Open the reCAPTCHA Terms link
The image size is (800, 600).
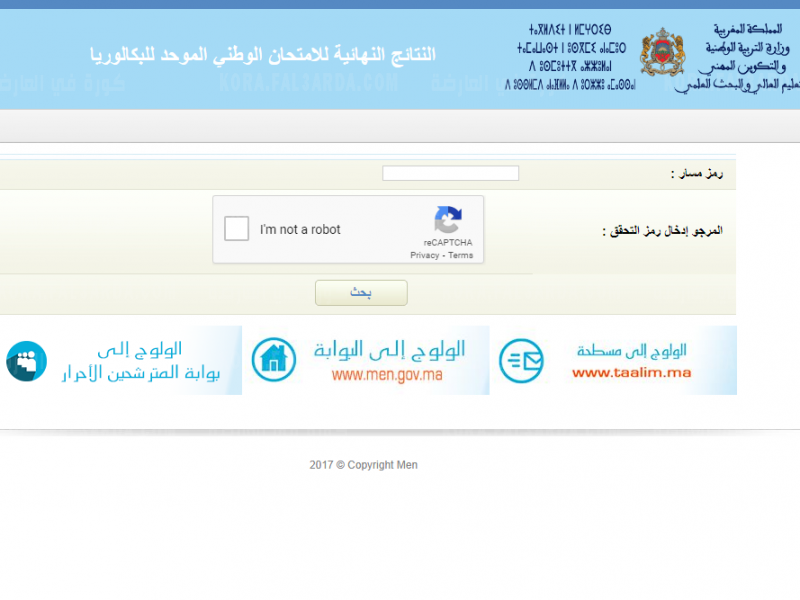pos(461,256)
